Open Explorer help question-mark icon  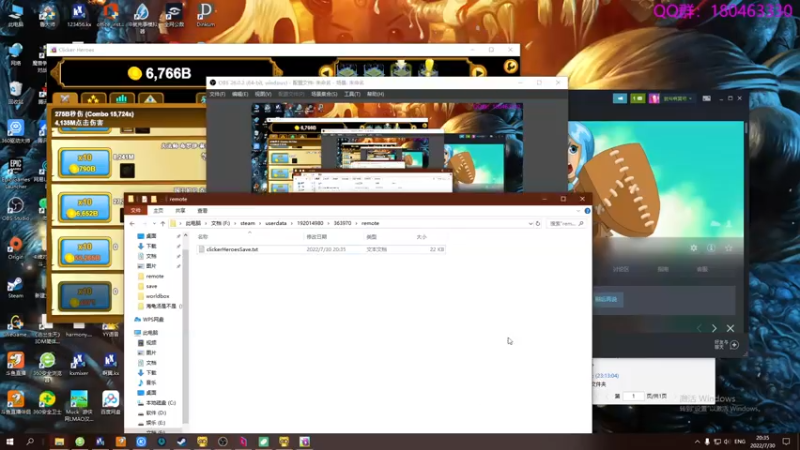pos(587,210)
